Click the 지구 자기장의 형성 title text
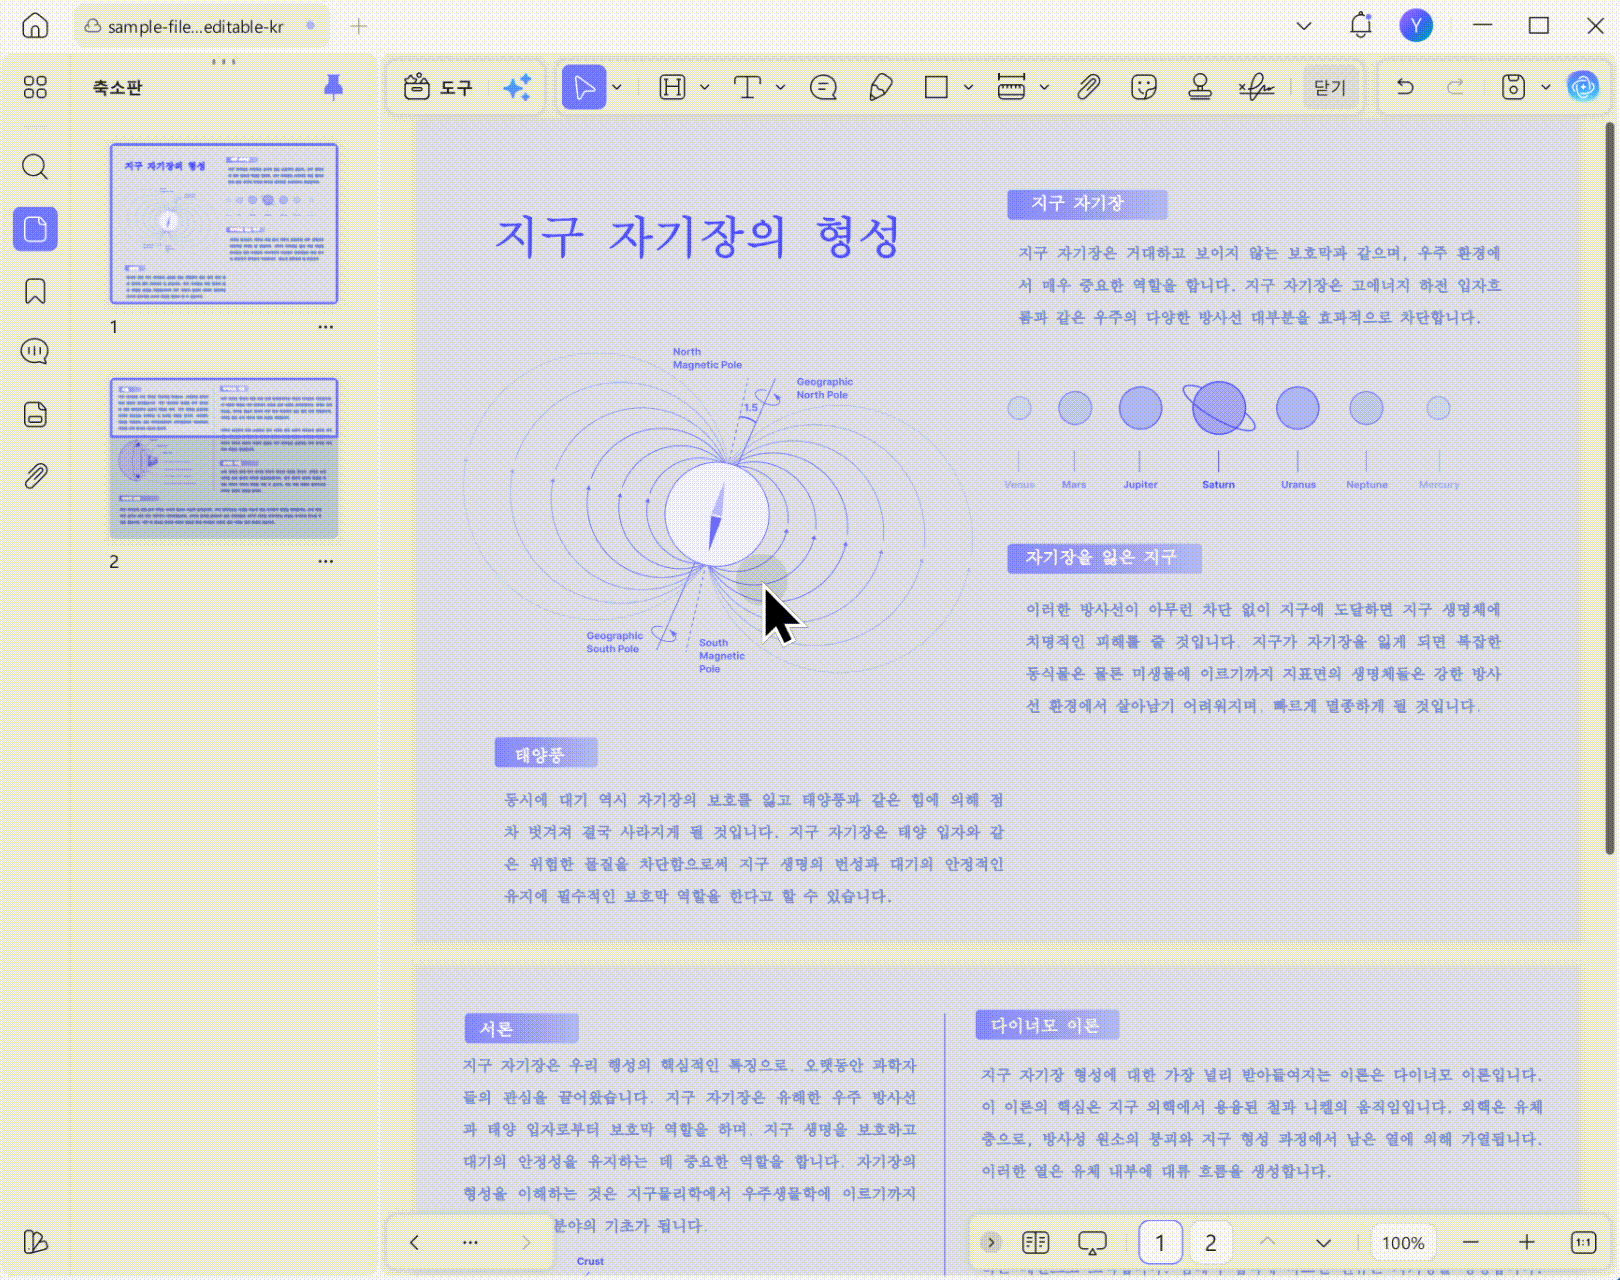The width and height of the screenshot is (1620, 1280). coord(698,237)
